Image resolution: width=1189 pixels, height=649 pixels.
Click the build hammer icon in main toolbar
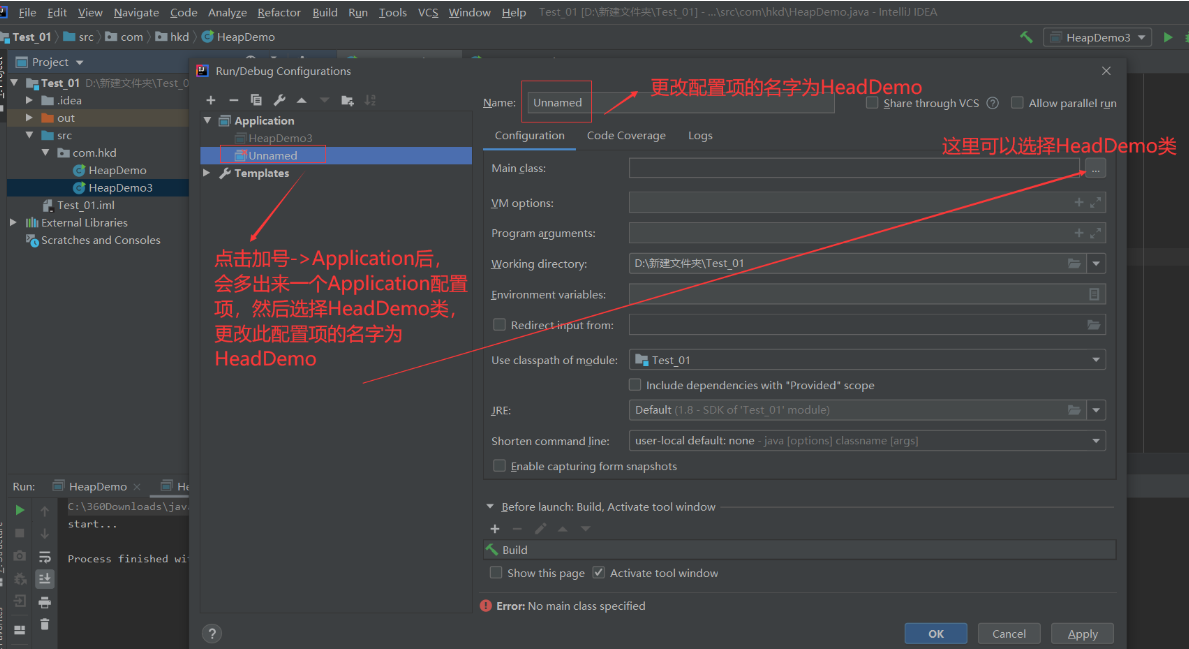tap(1026, 37)
